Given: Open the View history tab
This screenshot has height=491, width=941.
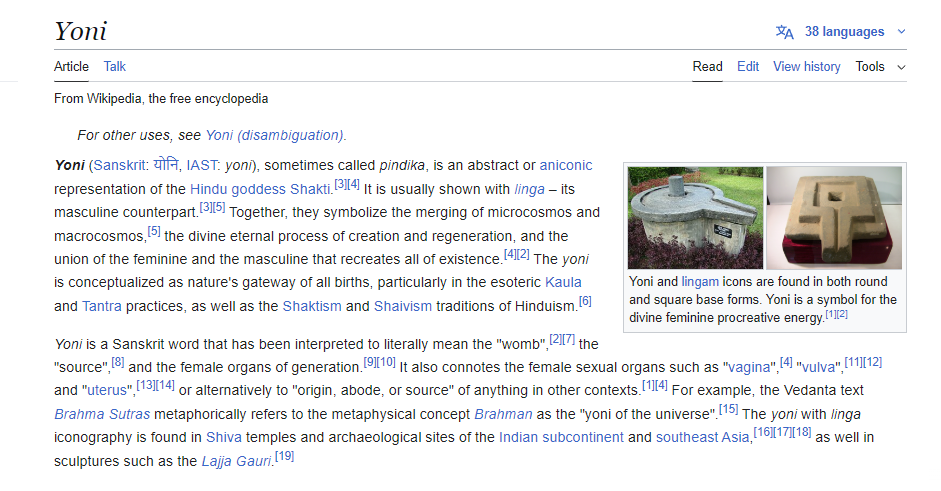Looking at the screenshot, I should (x=807, y=67).
